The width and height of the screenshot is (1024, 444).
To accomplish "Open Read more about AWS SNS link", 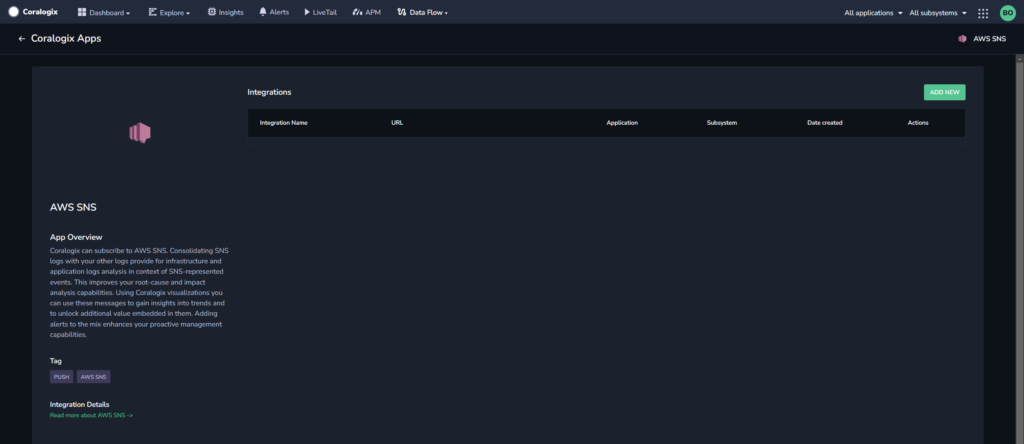I will click(x=91, y=415).
